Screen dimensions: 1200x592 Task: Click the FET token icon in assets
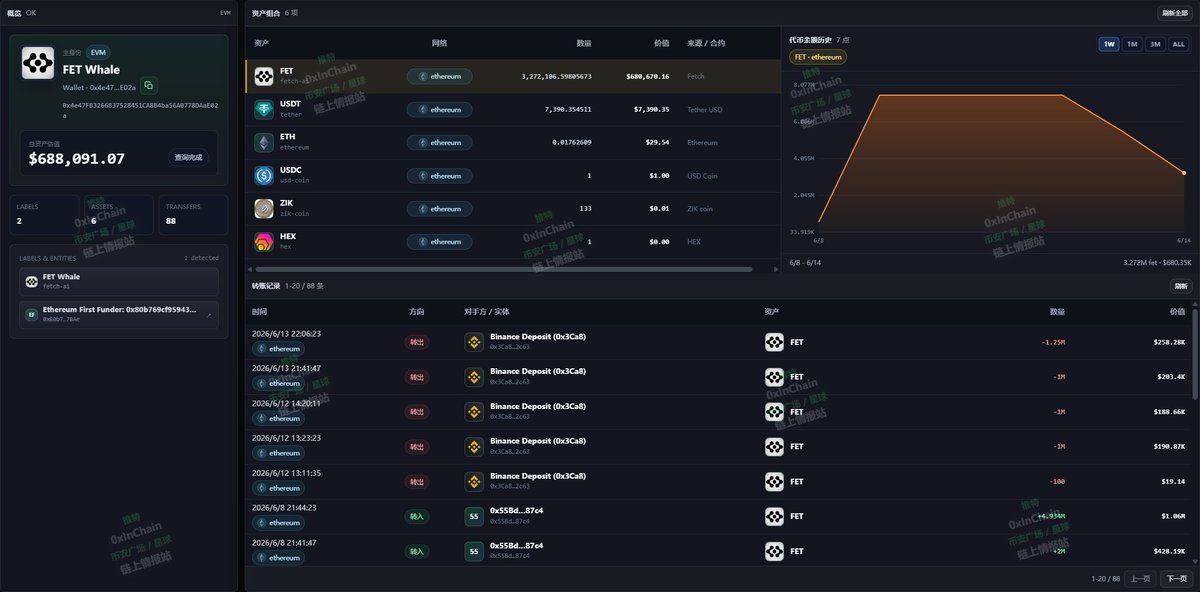click(x=264, y=76)
